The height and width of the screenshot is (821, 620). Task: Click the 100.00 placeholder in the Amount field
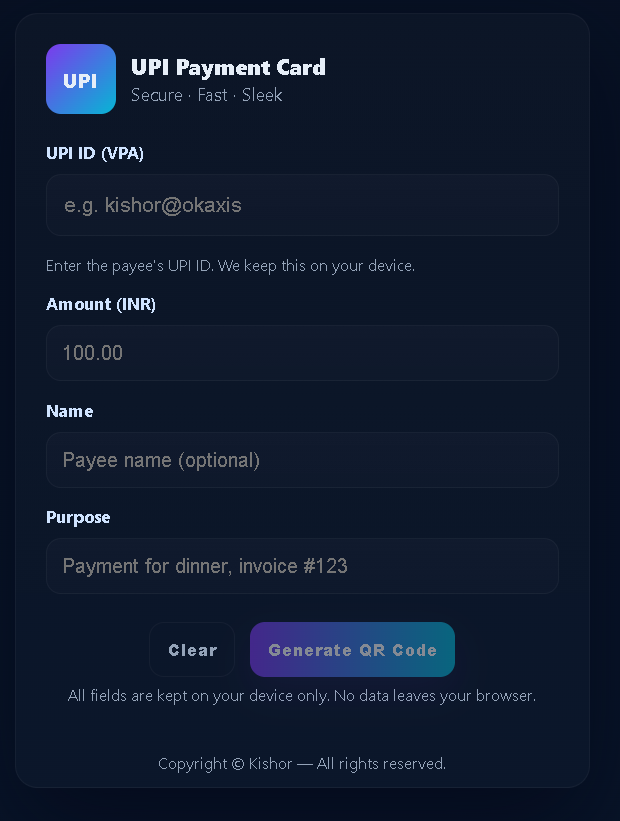point(93,353)
